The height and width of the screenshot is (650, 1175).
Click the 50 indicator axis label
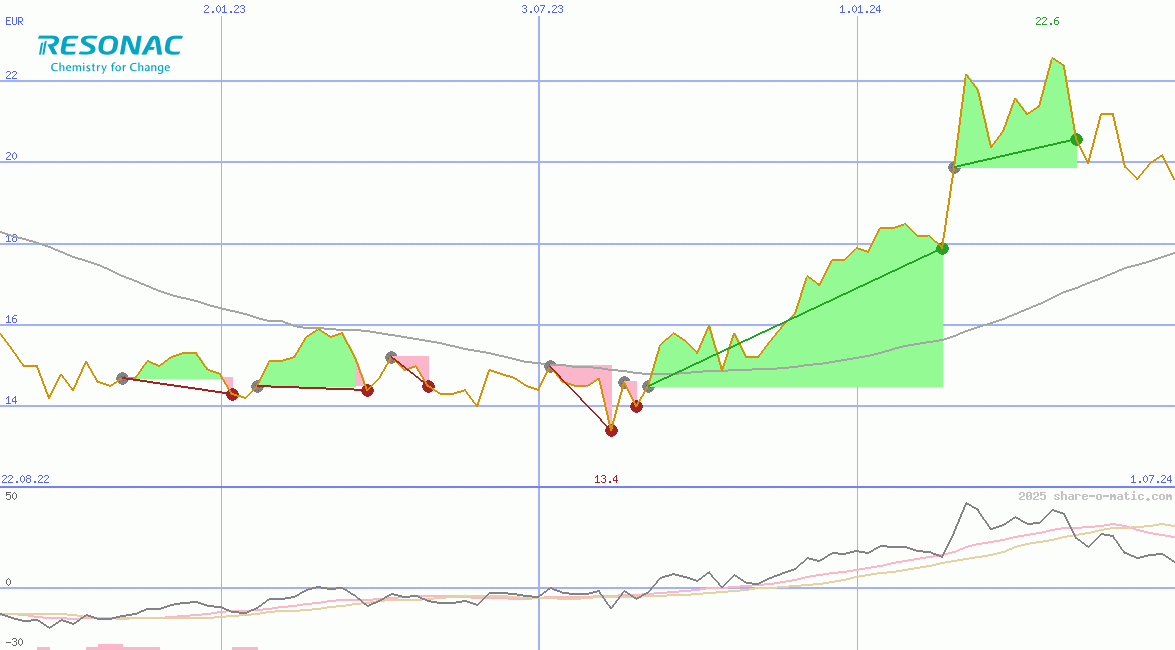tap(11, 496)
